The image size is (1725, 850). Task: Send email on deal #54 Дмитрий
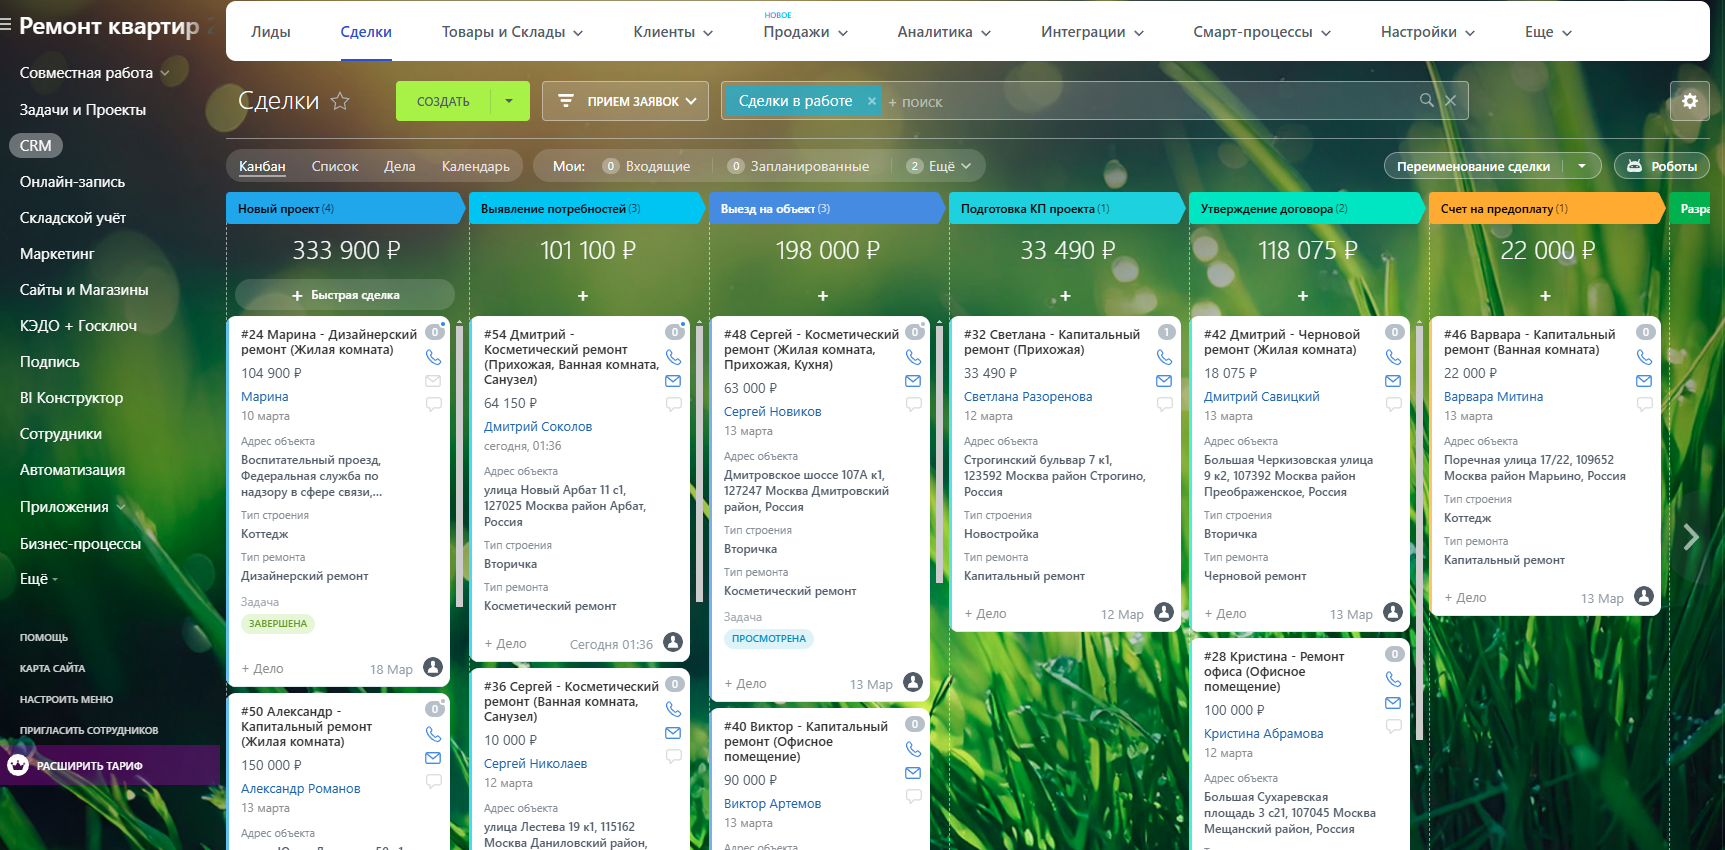tap(673, 381)
